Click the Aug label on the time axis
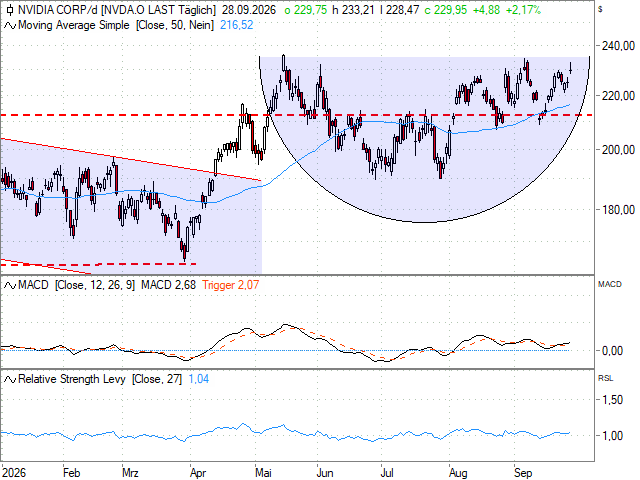The image size is (640, 480). coord(458,473)
